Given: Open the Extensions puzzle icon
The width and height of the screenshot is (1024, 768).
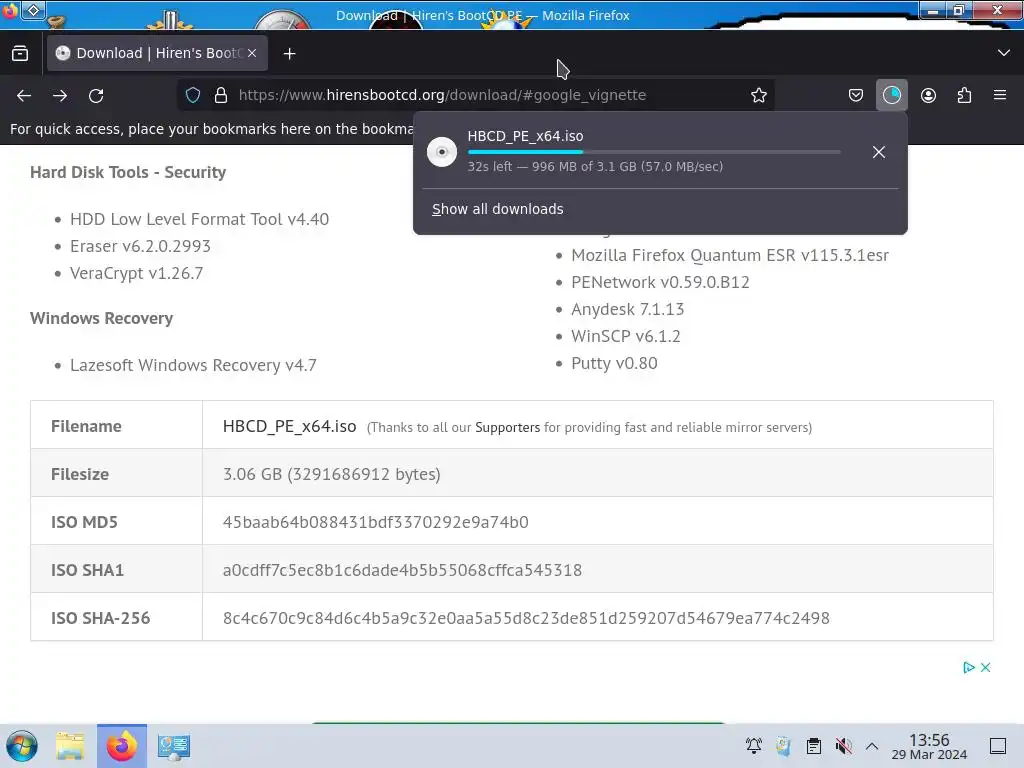Looking at the screenshot, I should point(964,95).
